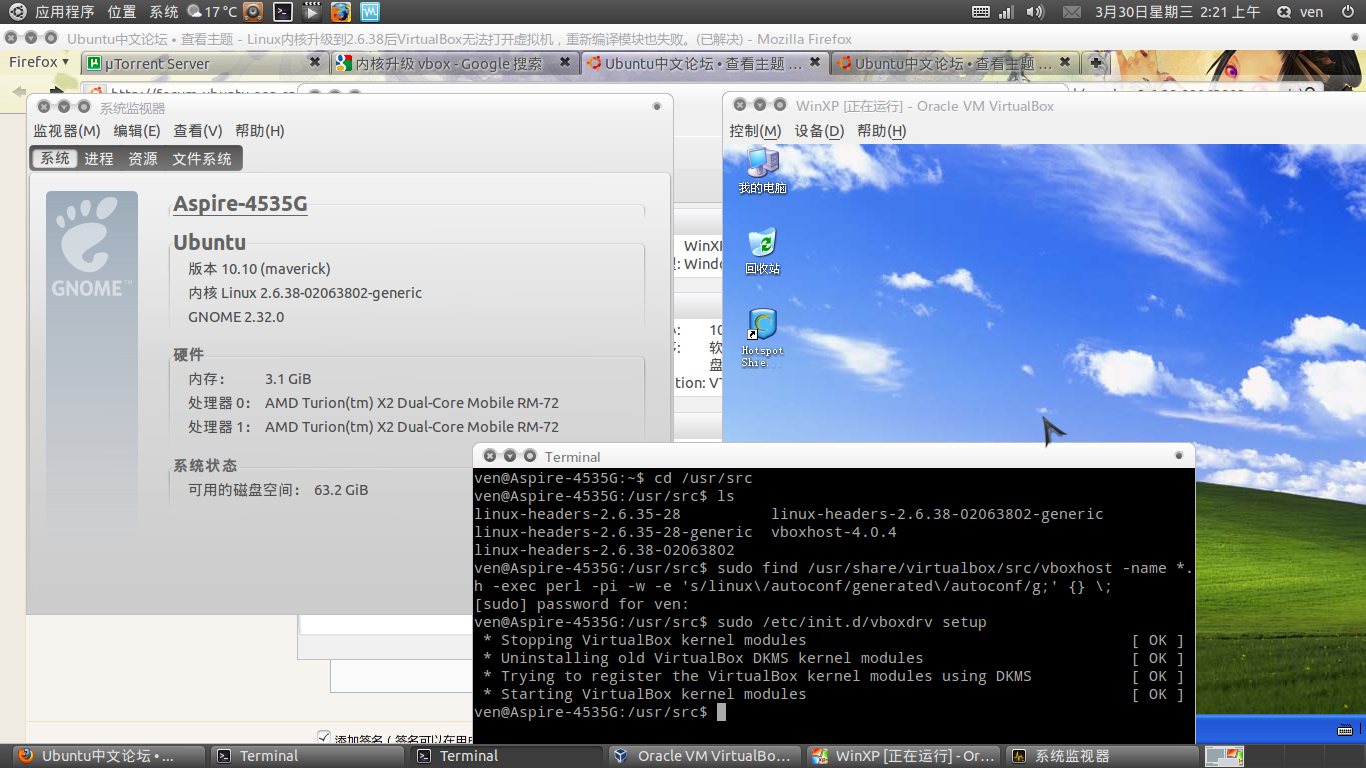Open the keyboard input method indicator
The height and width of the screenshot is (768, 1366).
(x=981, y=12)
